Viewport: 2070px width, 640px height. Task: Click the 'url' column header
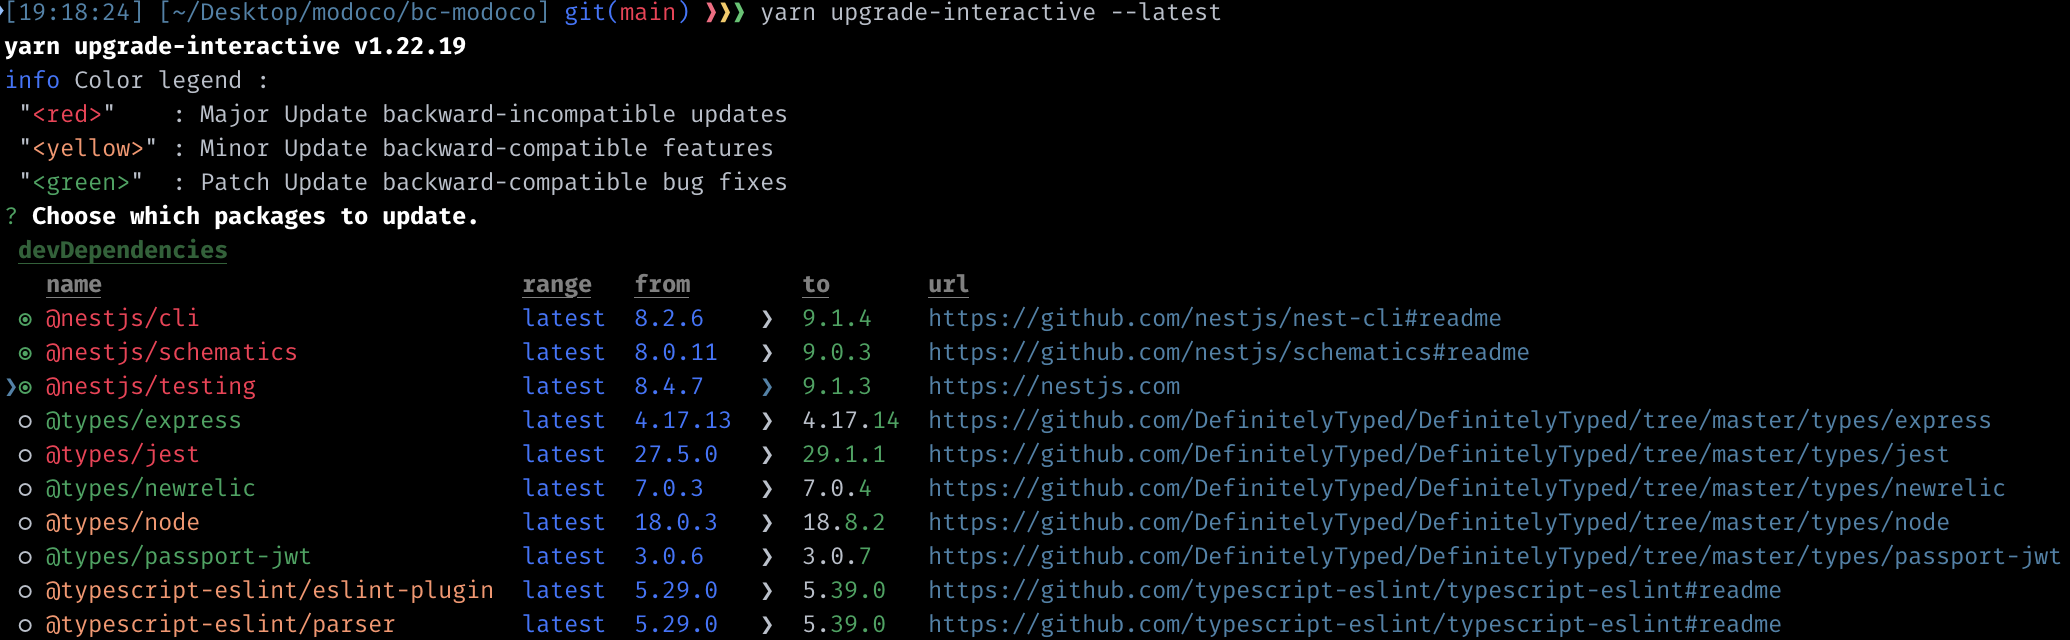coord(948,284)
